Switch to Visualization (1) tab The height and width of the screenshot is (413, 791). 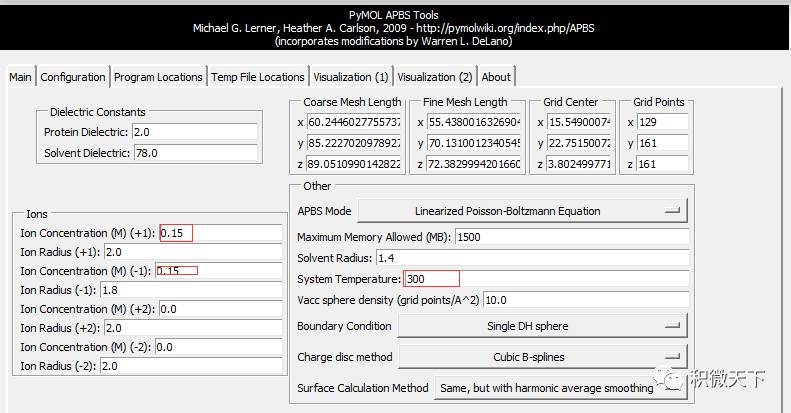coord(351,77)
